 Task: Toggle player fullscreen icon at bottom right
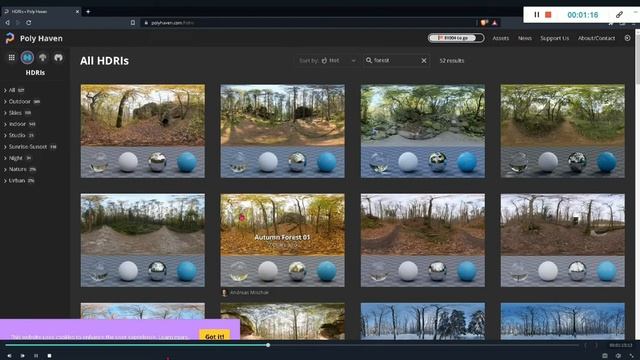click(x=631, y=356)
